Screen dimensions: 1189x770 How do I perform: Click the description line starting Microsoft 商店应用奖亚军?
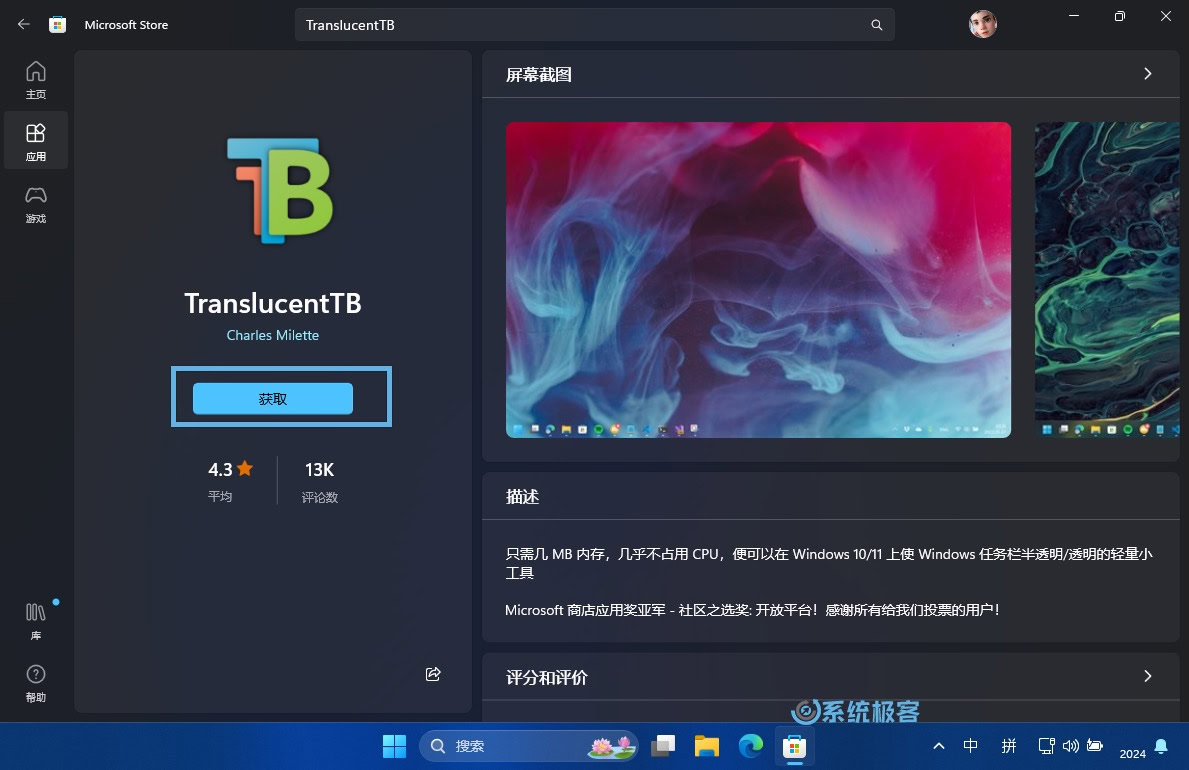[752, 610]
